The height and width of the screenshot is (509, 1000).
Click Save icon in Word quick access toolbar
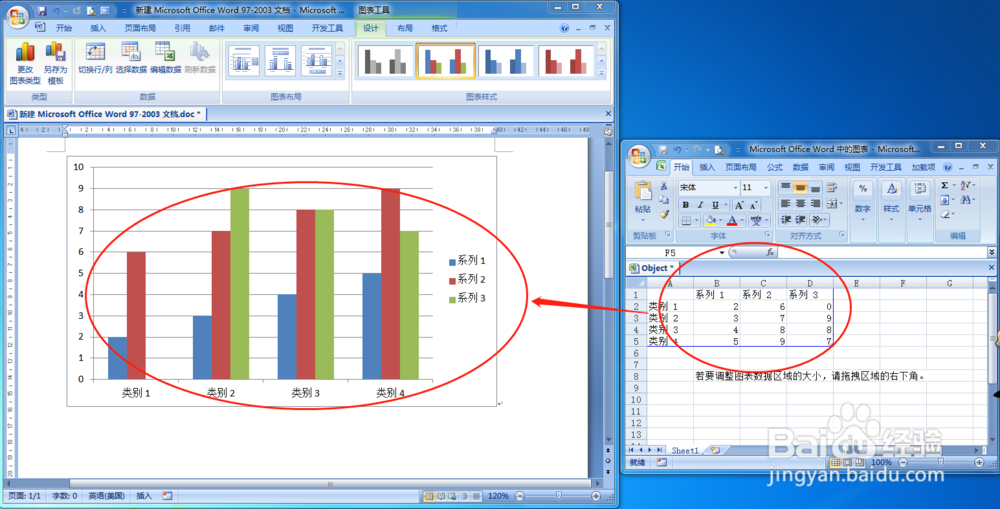42,11
